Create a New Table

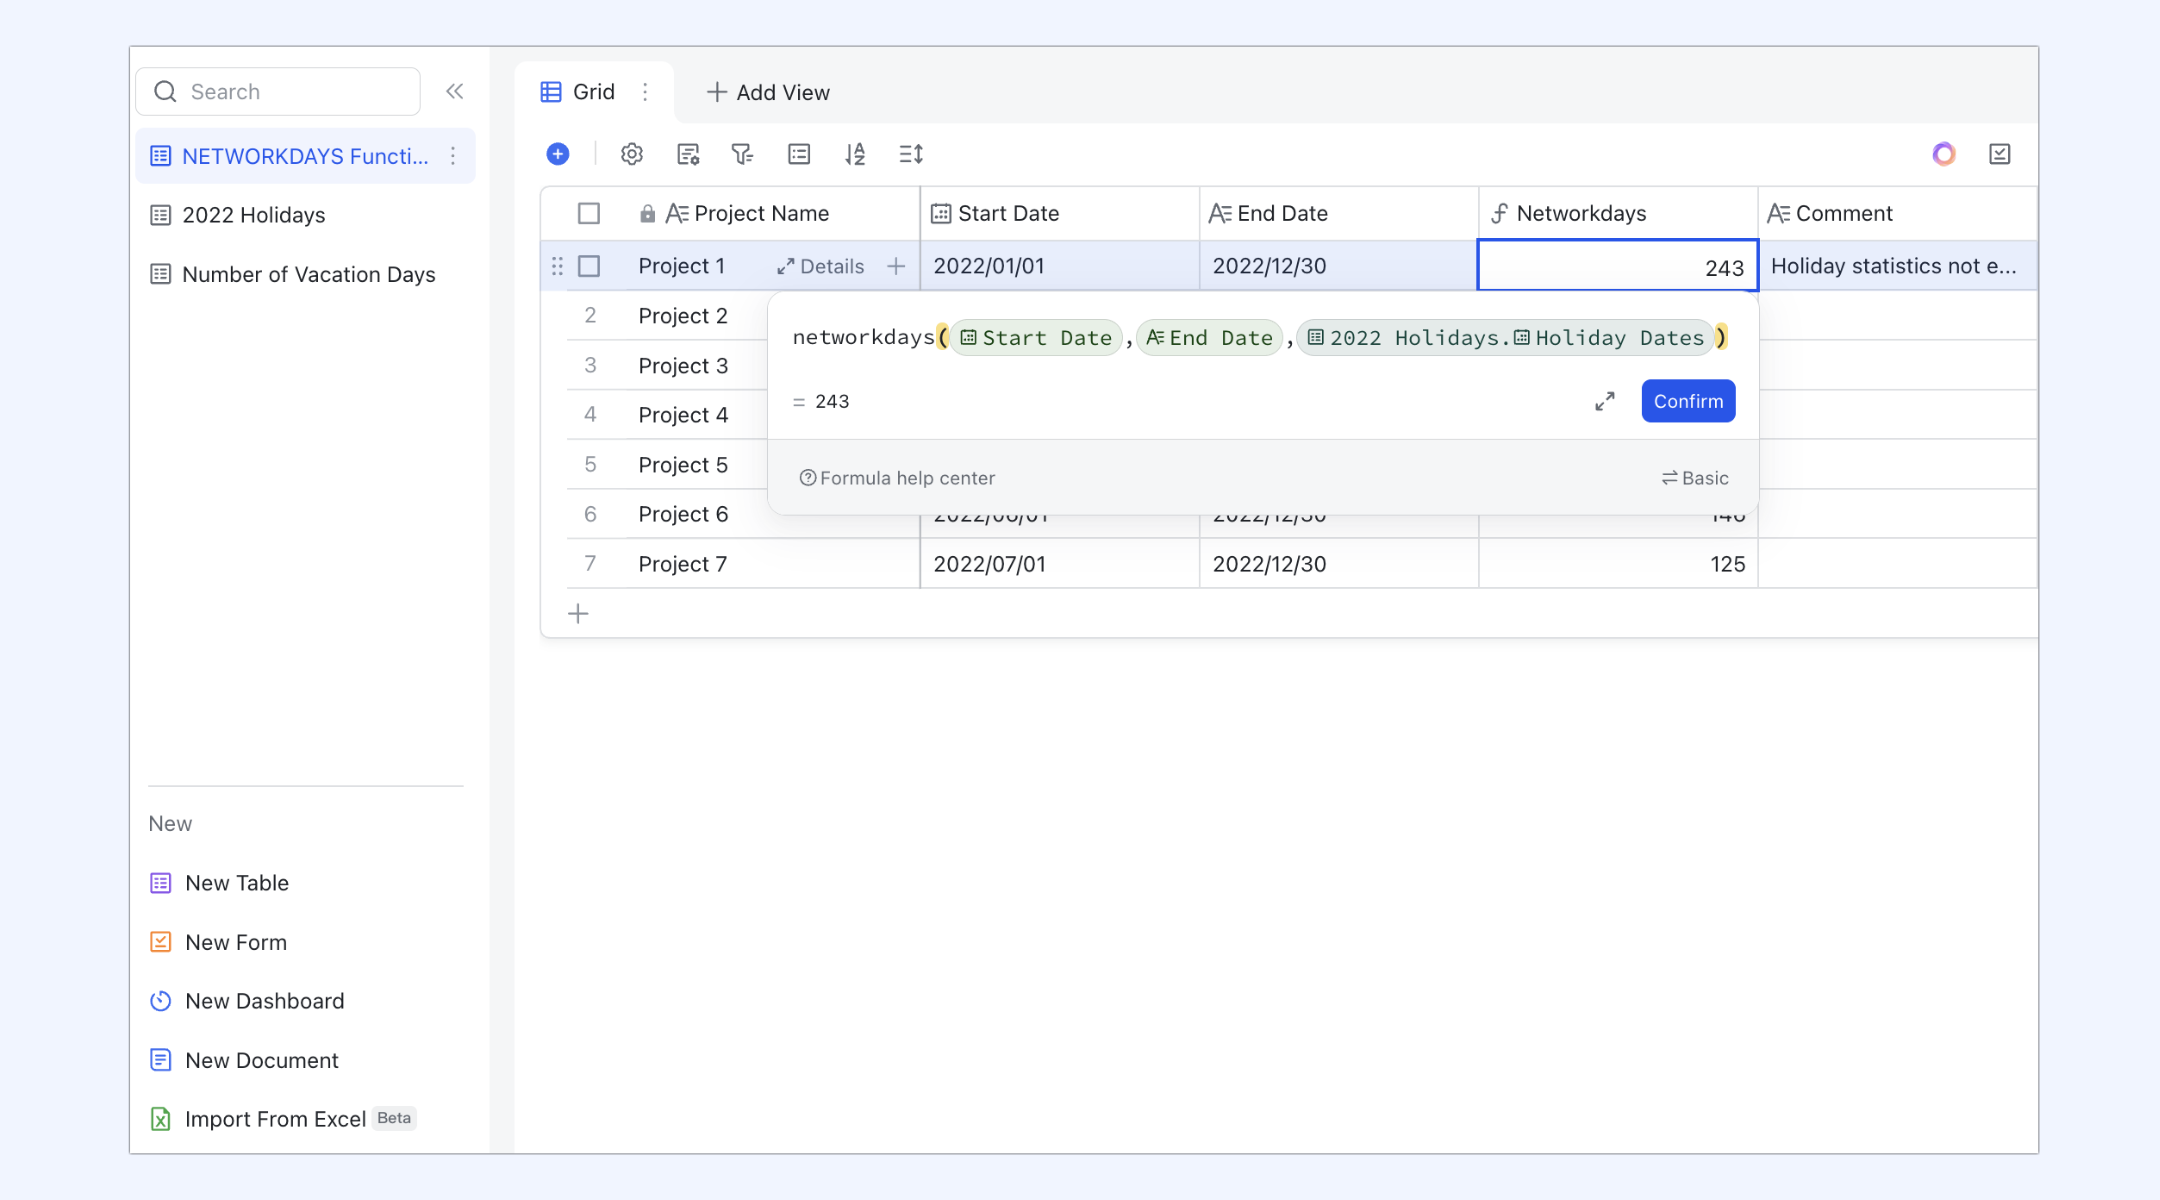pos(219,883)
